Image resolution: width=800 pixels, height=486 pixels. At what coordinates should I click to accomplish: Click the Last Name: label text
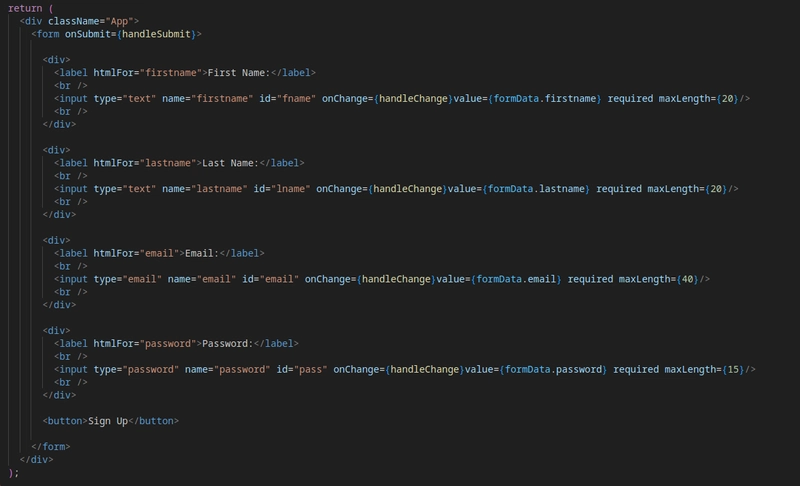[x=231, y=163]
